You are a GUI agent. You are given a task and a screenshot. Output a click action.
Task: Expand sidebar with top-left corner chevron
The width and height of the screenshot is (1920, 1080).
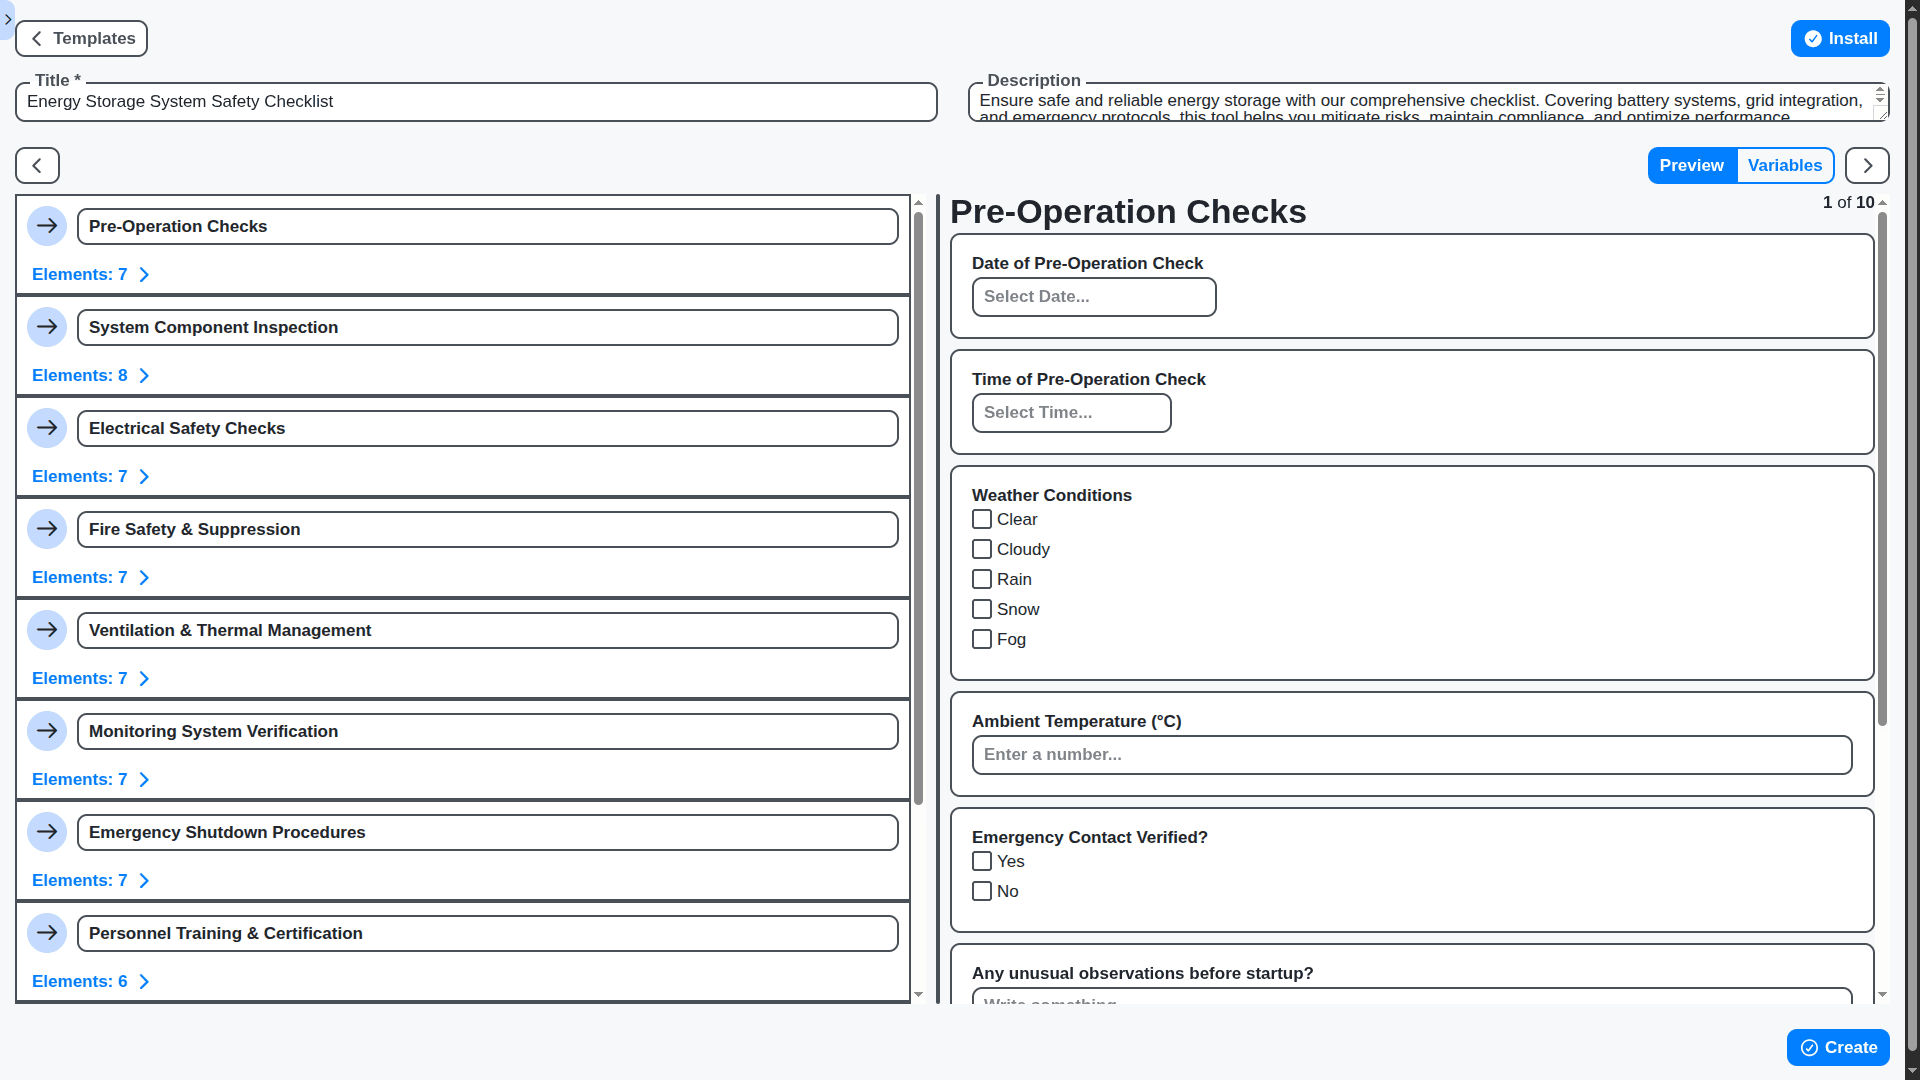tap(7, 19)
